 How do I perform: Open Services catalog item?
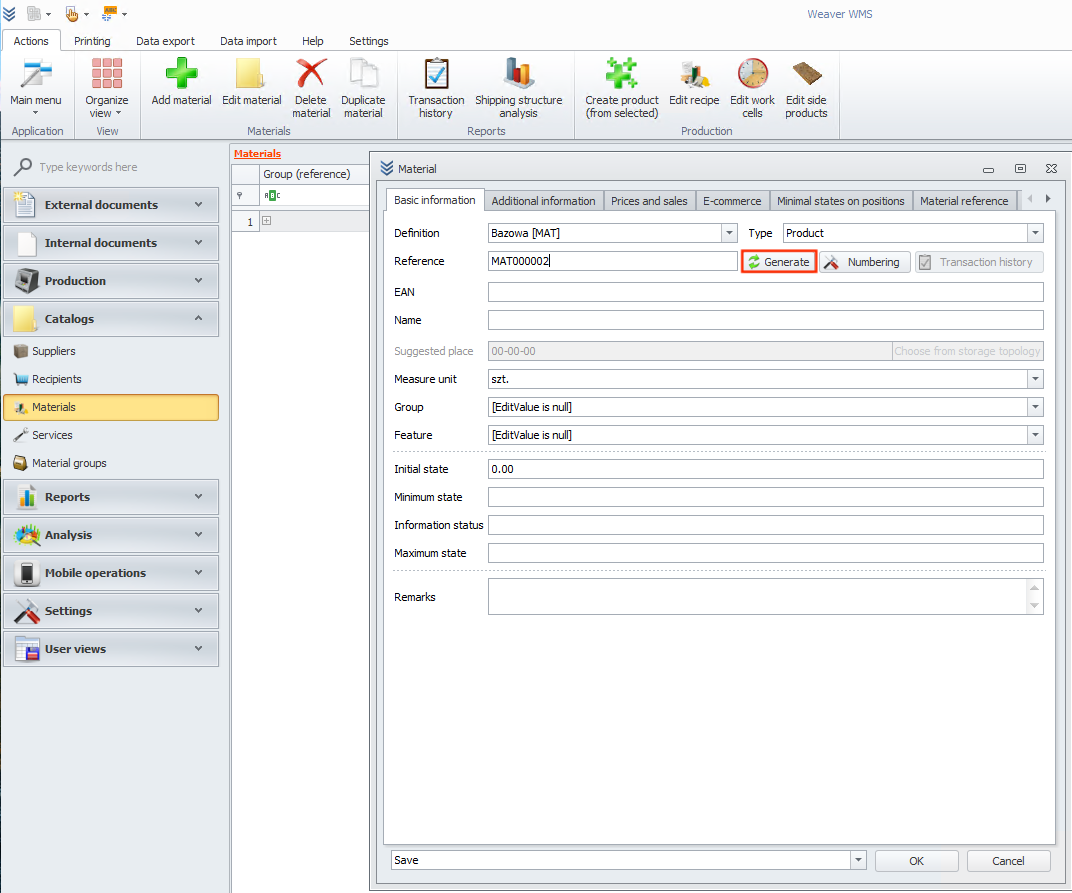pyautogui.click(x=52, y=435)
